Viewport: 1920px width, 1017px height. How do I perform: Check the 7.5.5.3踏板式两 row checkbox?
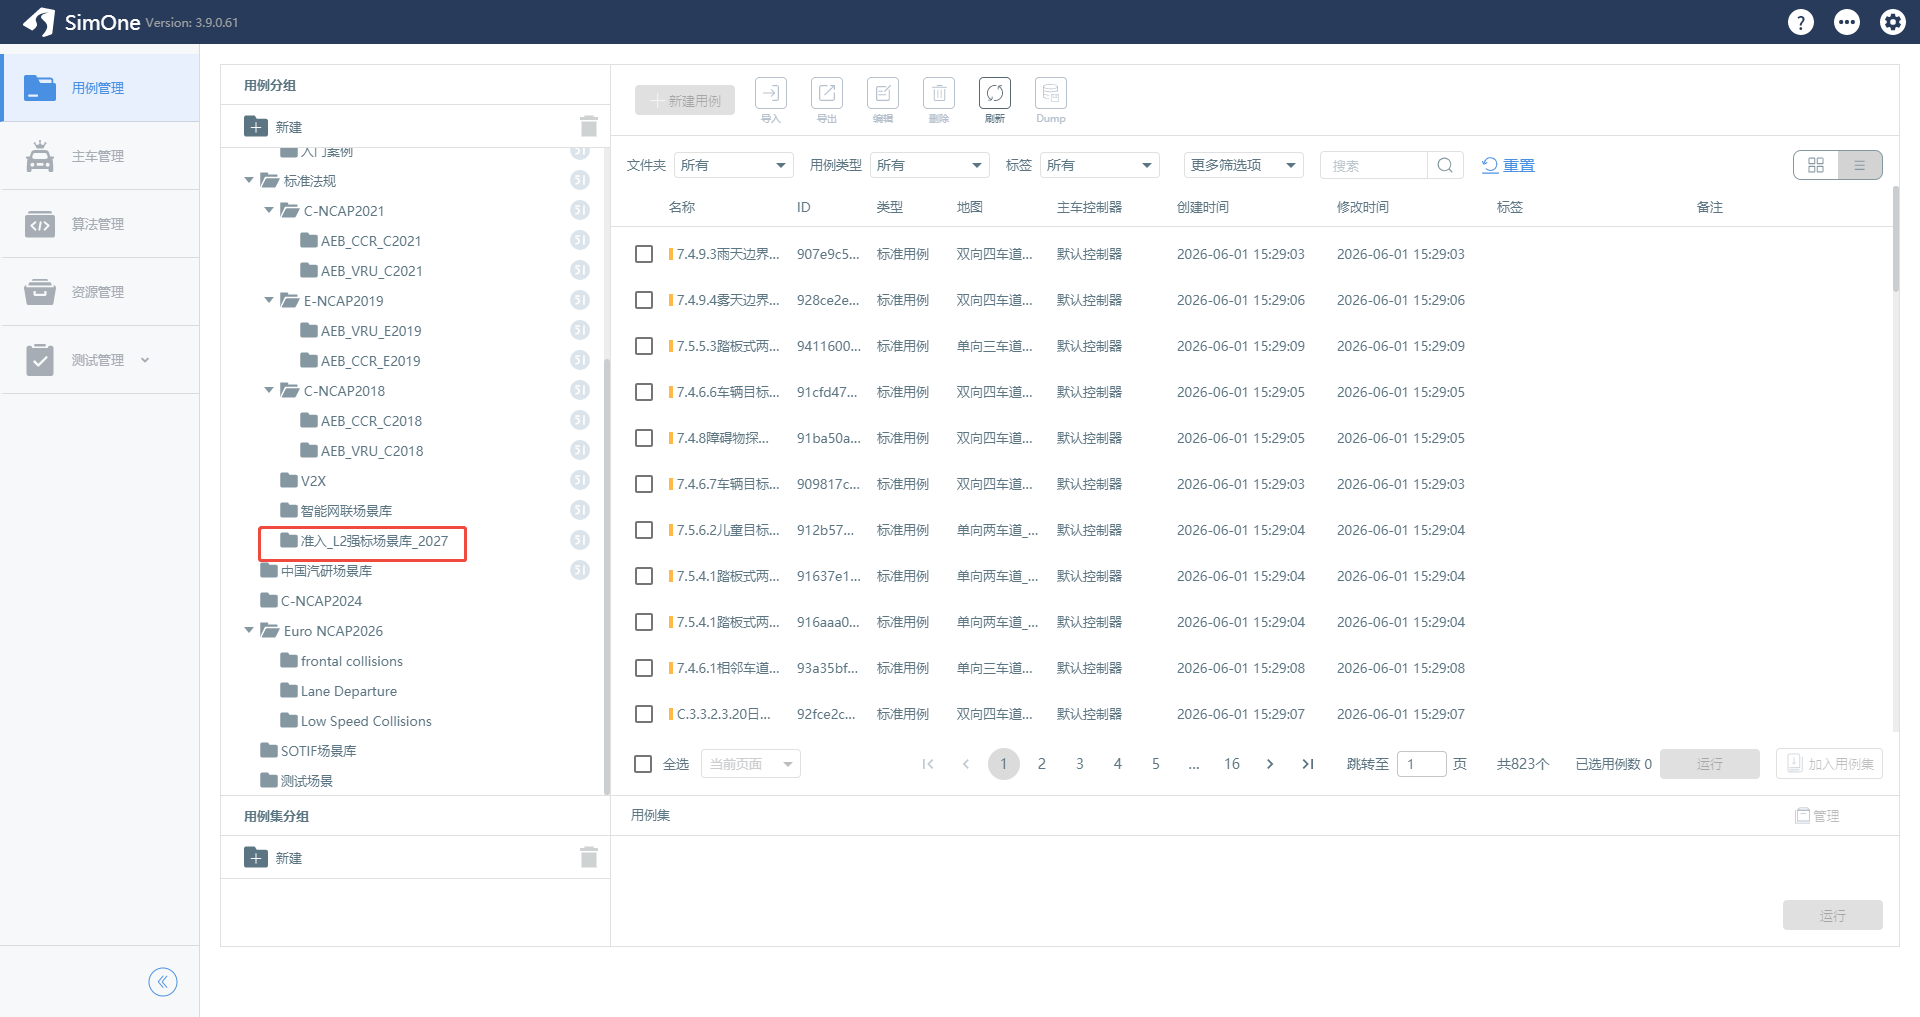(x=644, y=346)
